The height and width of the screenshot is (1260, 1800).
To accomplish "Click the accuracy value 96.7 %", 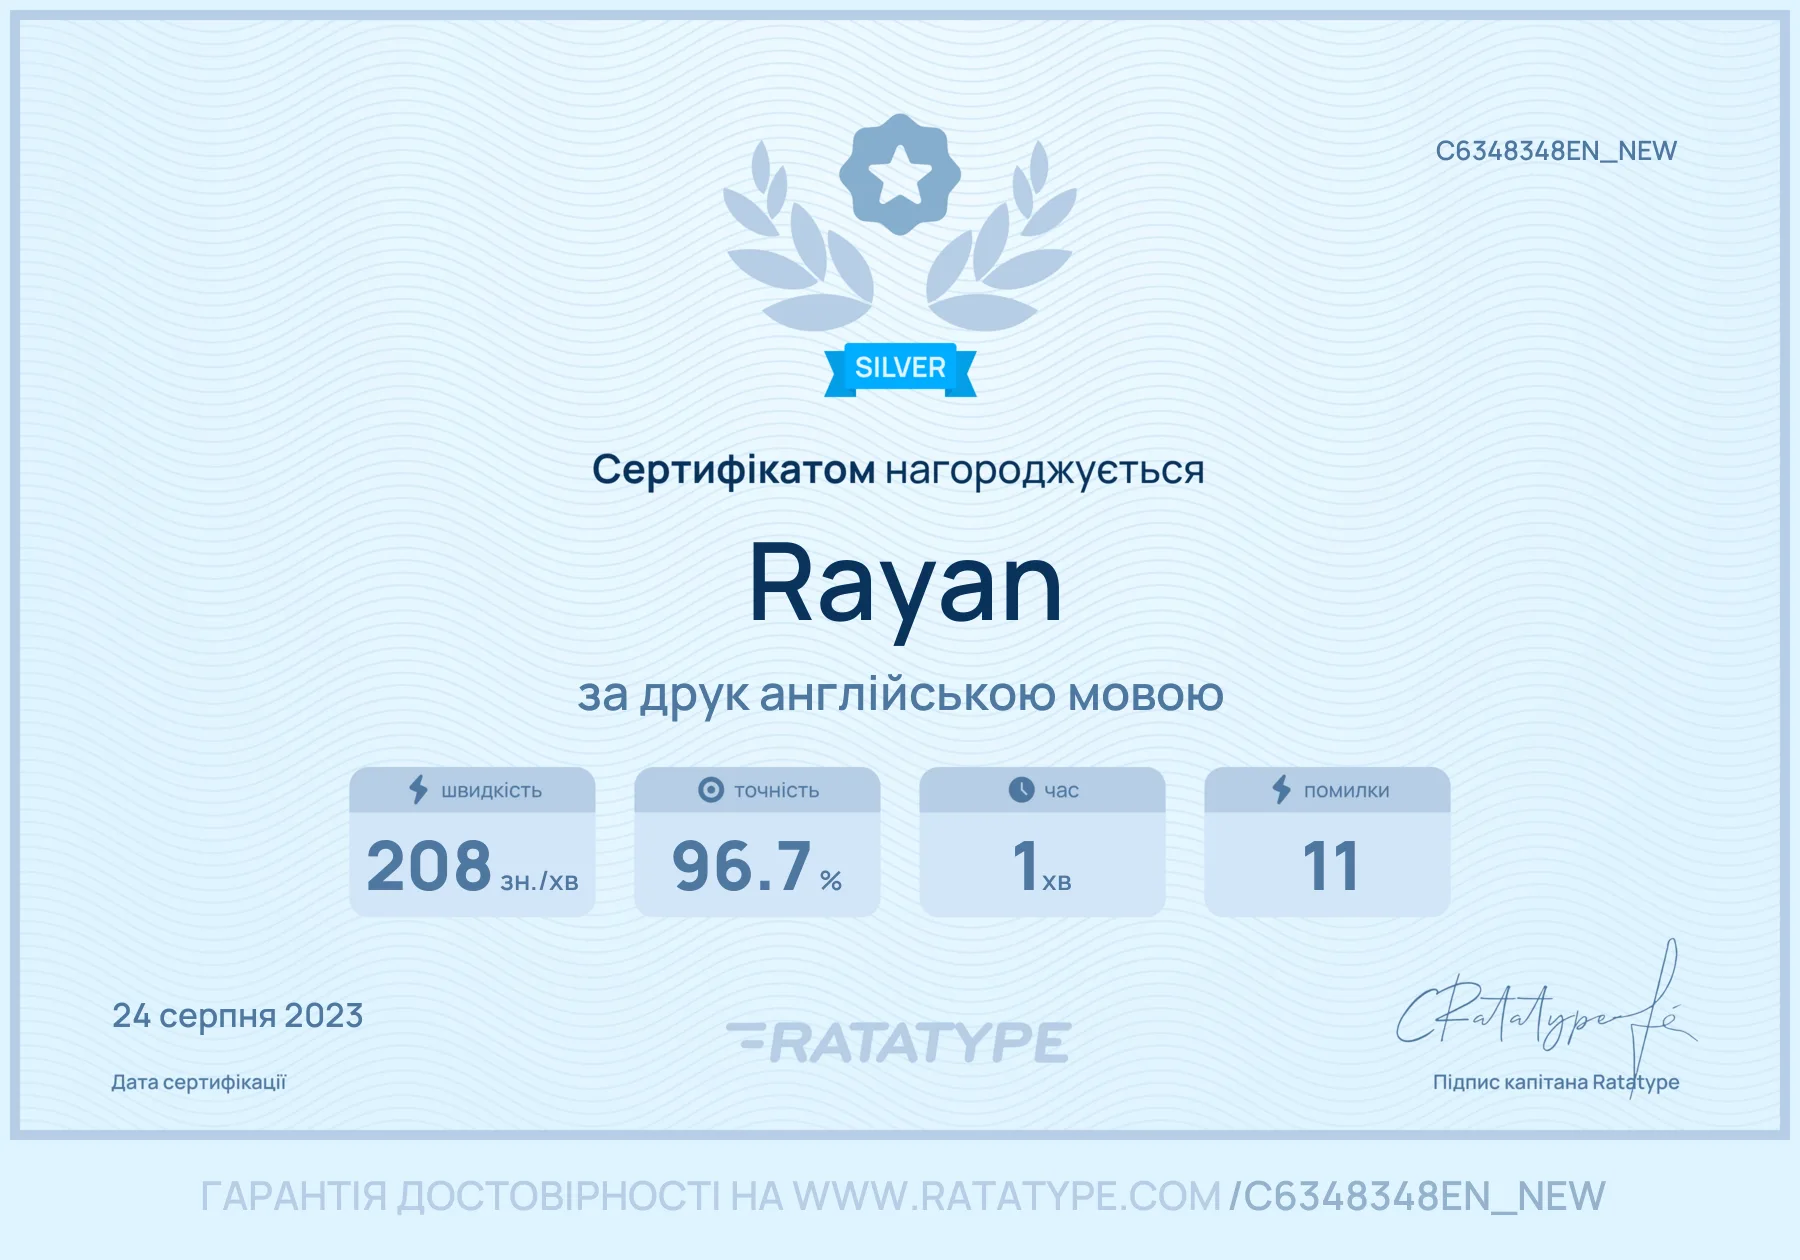I will tap(757, 866).
